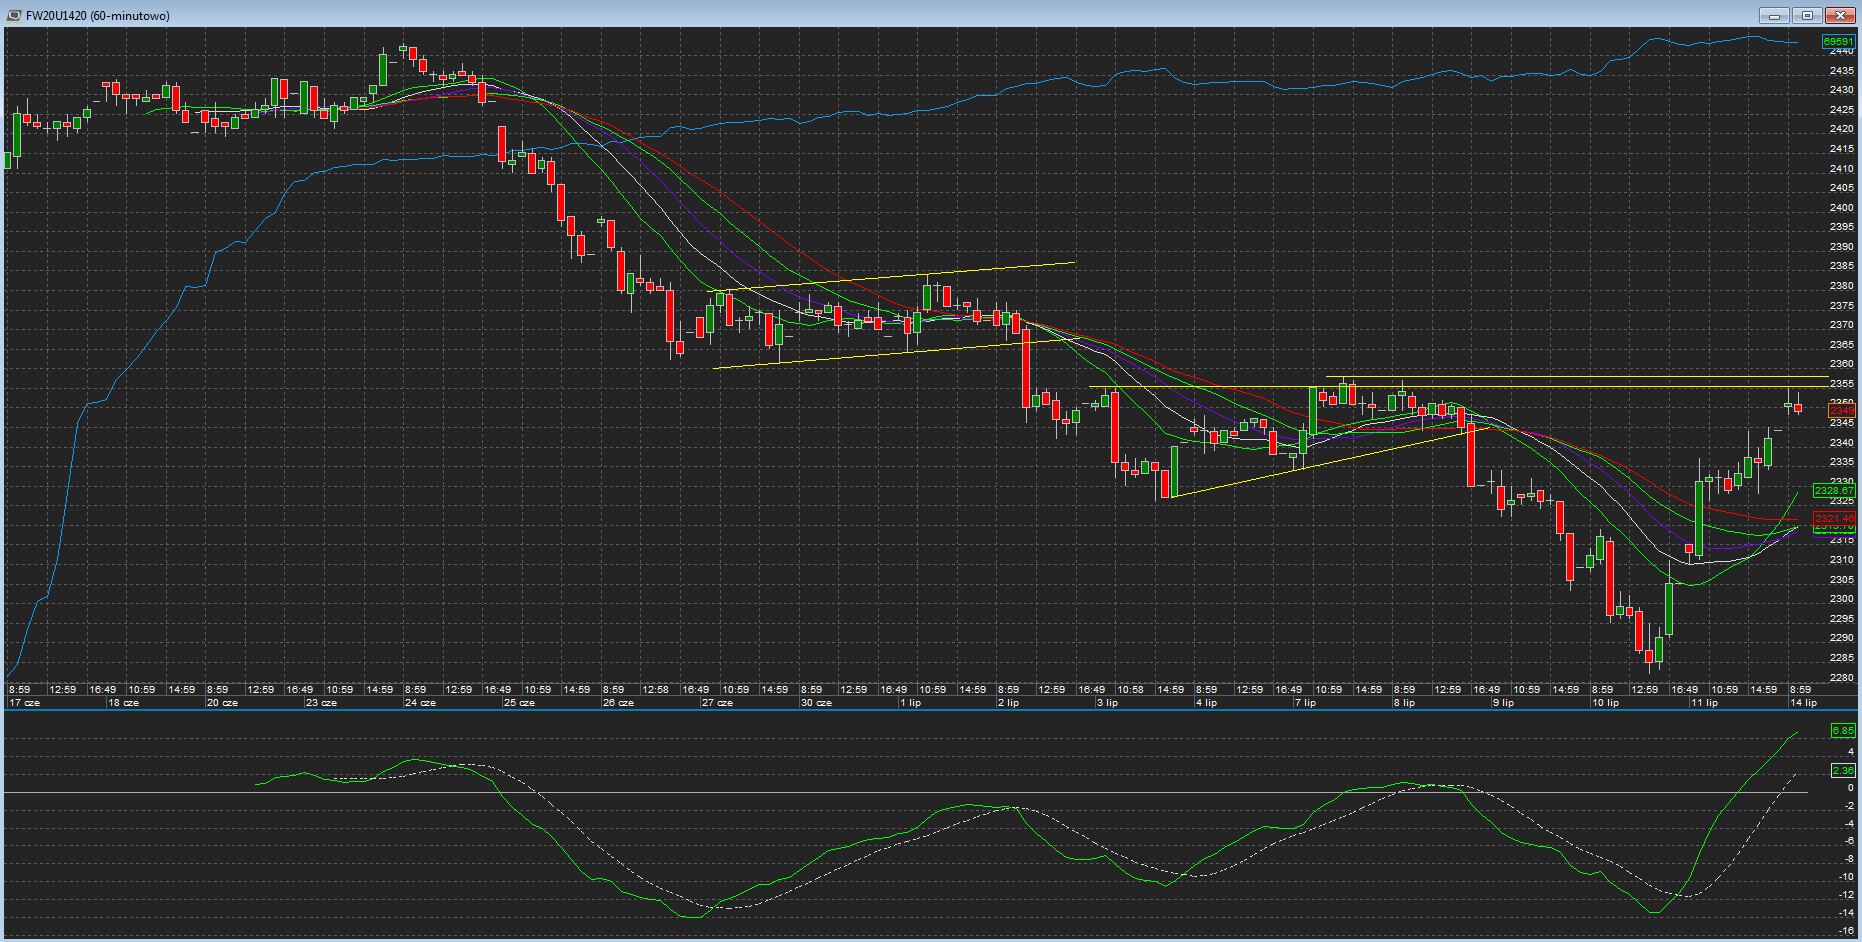Click the 1 lip date marker
The image size is (1862, 942).
pyautogui.click(x=910, y=703)
